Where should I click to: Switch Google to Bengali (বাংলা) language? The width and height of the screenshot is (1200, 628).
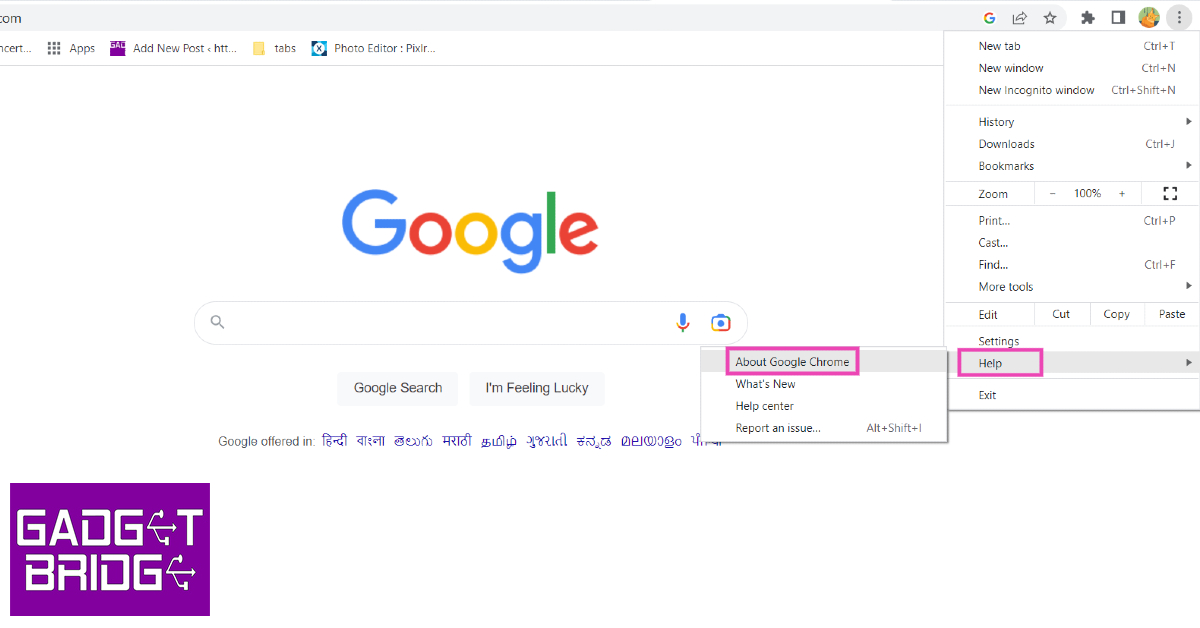pyautogui.click(x=370, y=441)
